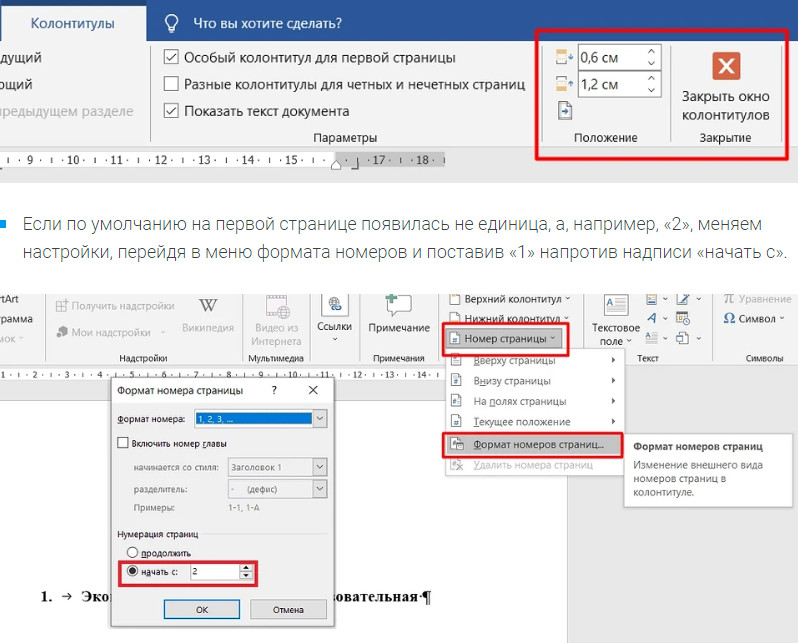Toggle 'Включить номер главы' checkbox
798x643 pixels.
124,443
